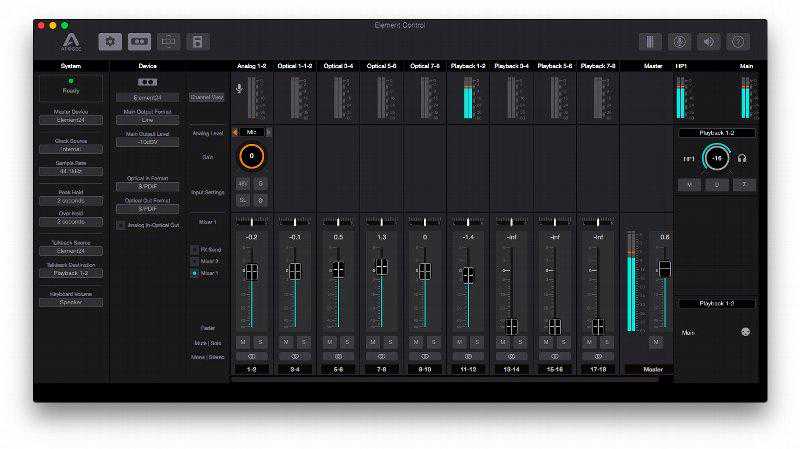Screen dimensions: 800x449
Task: Click the gear settings icon in toolbar
Action: tap(108, 42)
